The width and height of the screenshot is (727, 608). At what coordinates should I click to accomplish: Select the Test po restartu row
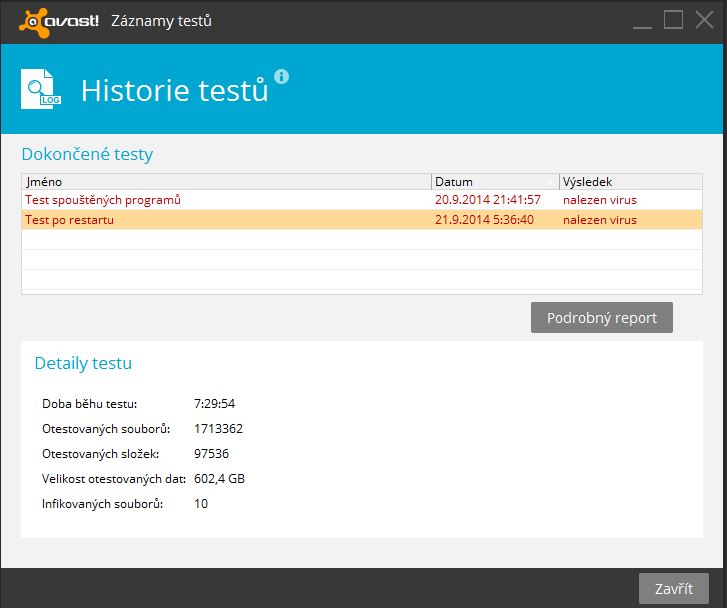362,220
